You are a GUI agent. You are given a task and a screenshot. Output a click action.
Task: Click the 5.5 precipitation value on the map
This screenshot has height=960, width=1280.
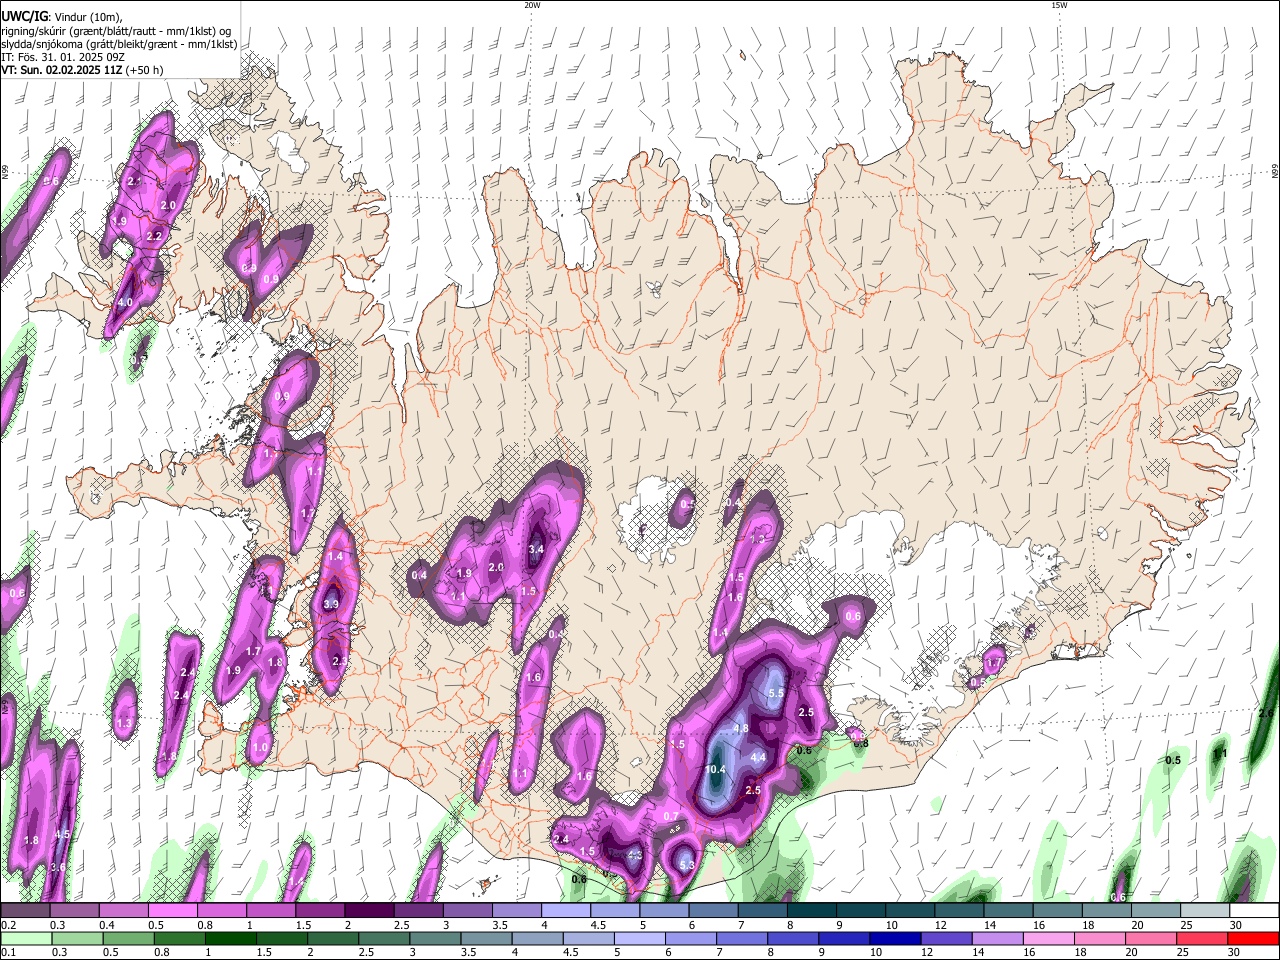point(775,692)
